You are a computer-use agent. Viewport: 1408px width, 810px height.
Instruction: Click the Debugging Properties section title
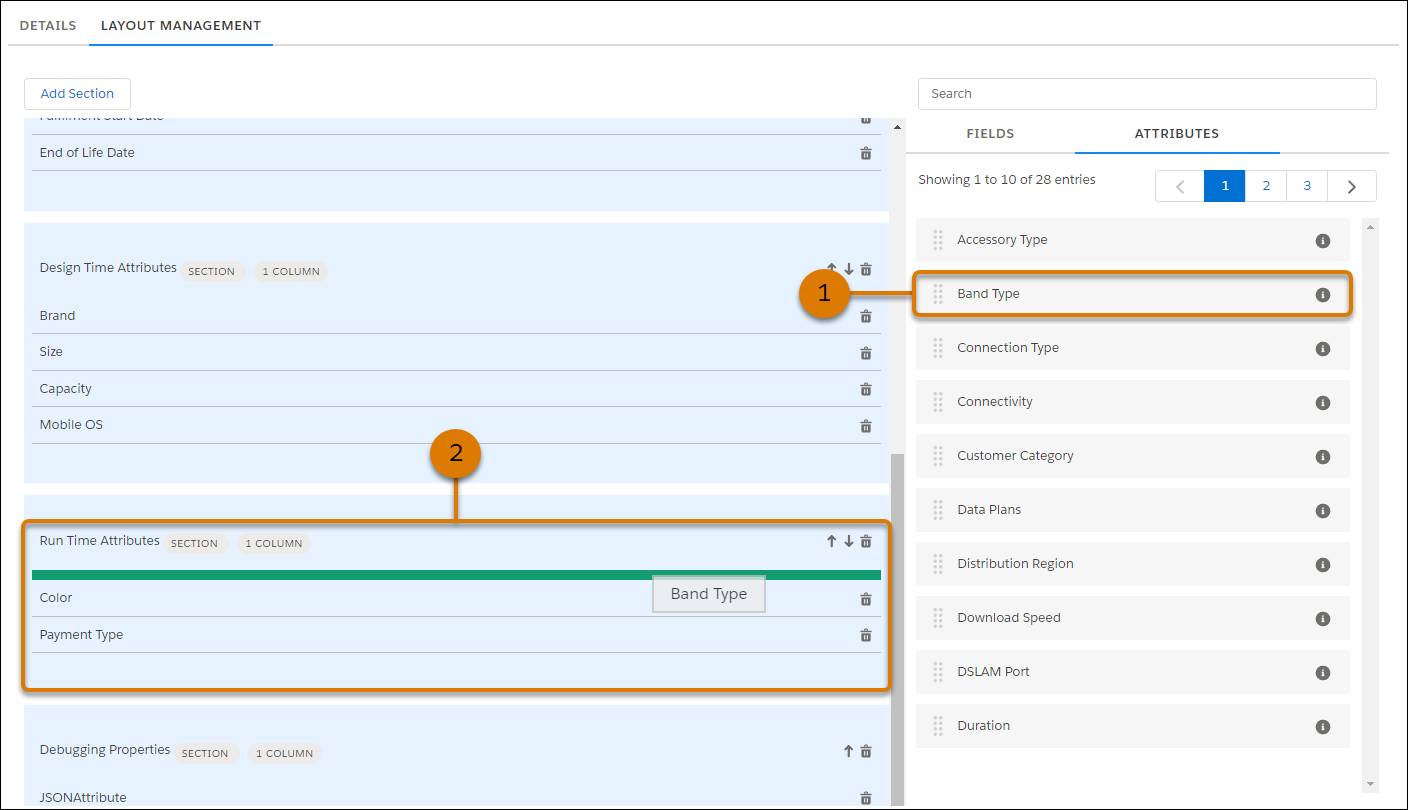105,750
